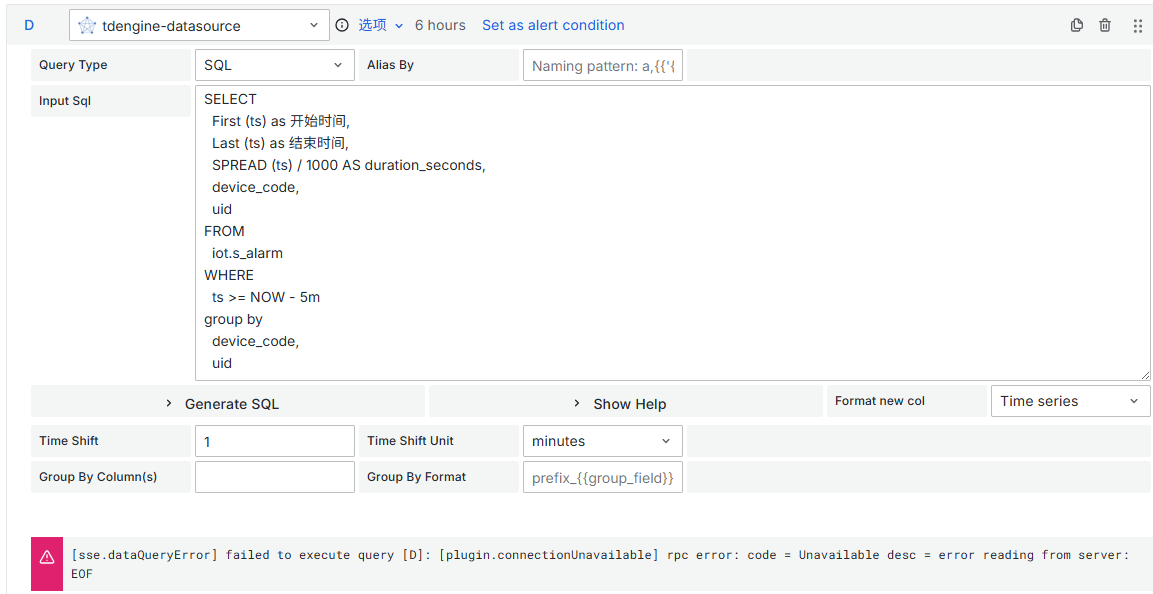Open the Format Time series dropdown
Screen dimensions: 1153x594
pos(1069,401)
